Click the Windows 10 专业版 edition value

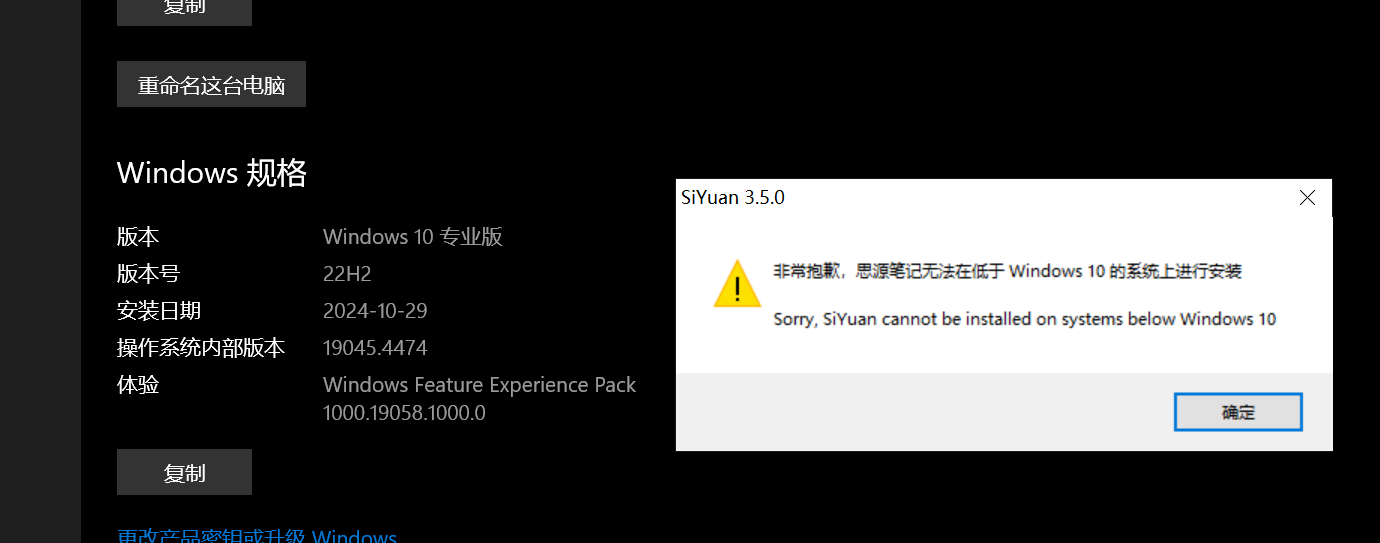(x=413, y=237)
